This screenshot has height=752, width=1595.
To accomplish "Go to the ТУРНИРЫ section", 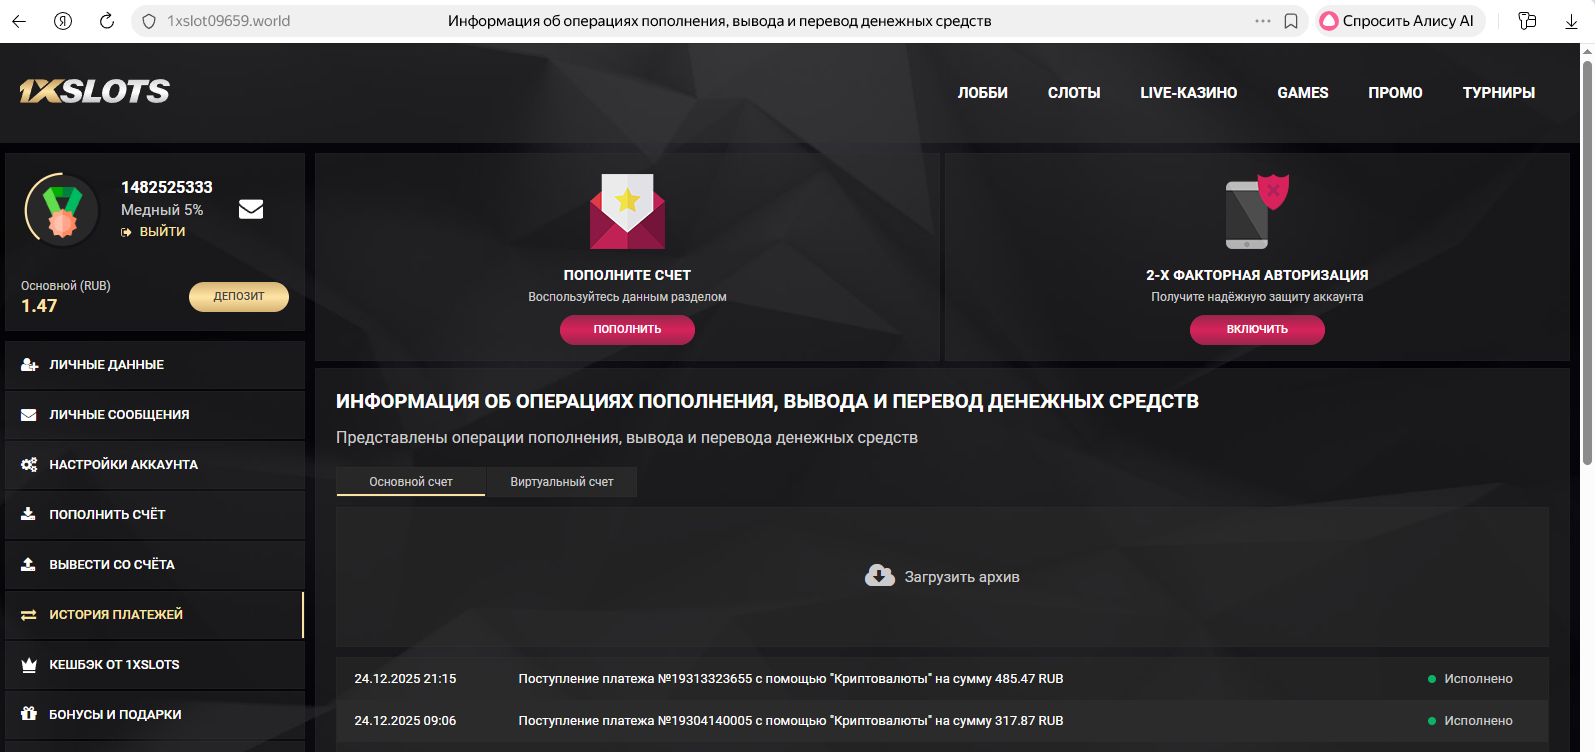I will point(1499,93).
